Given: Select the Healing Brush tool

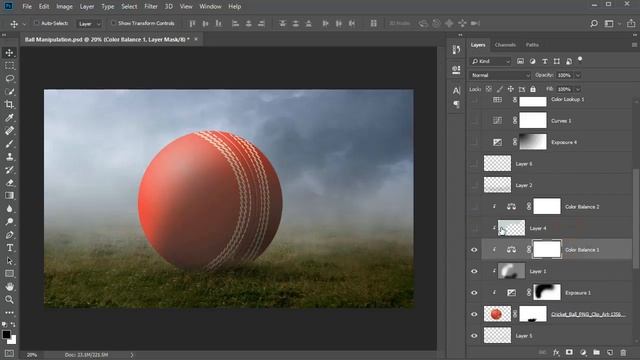Looking at the screenshot, I should (x=9, y=131).
